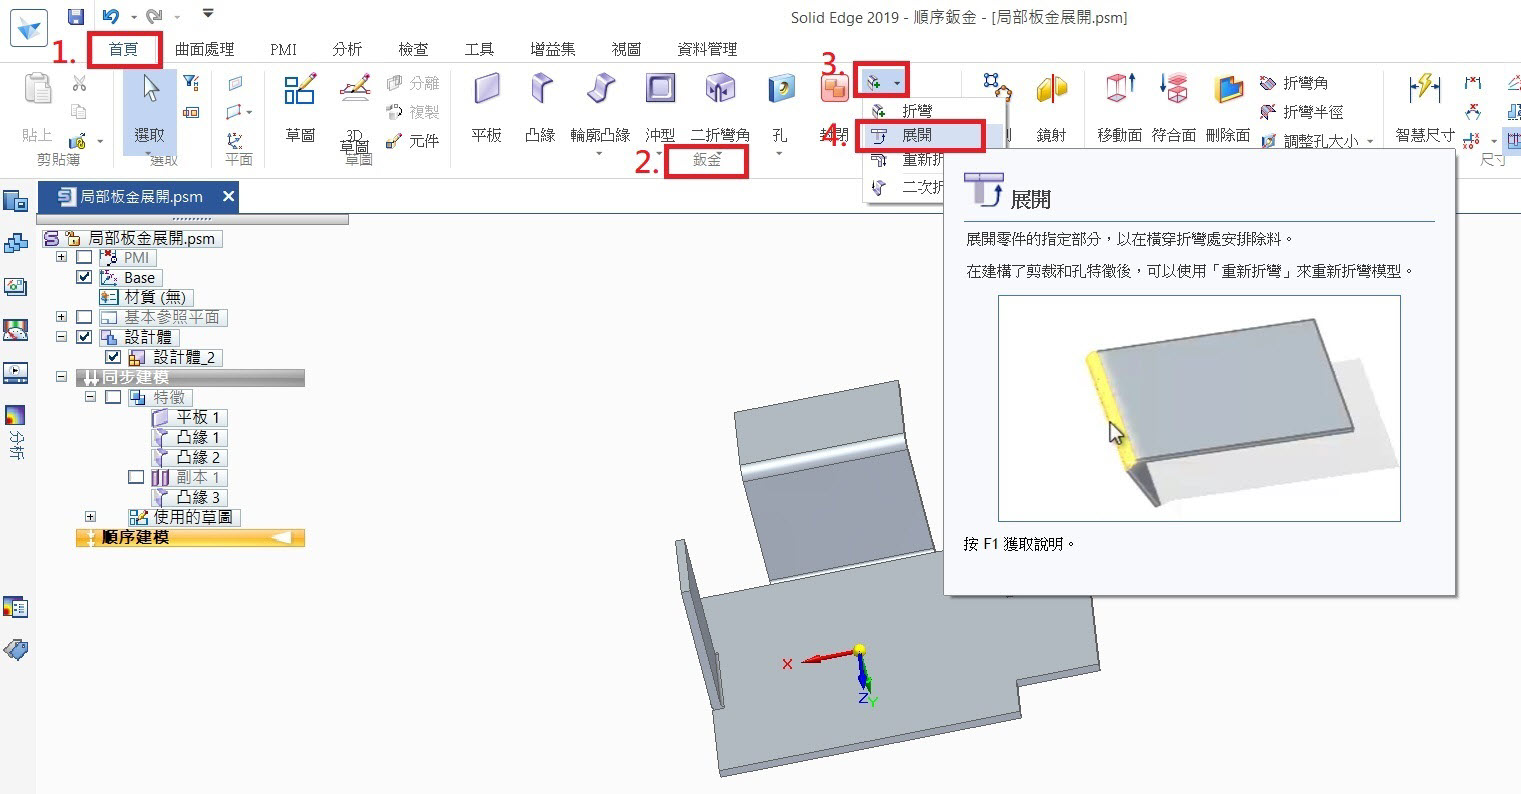Click the 順序建模 orange bar
The image size is (1521, 794).
(190, 538)
